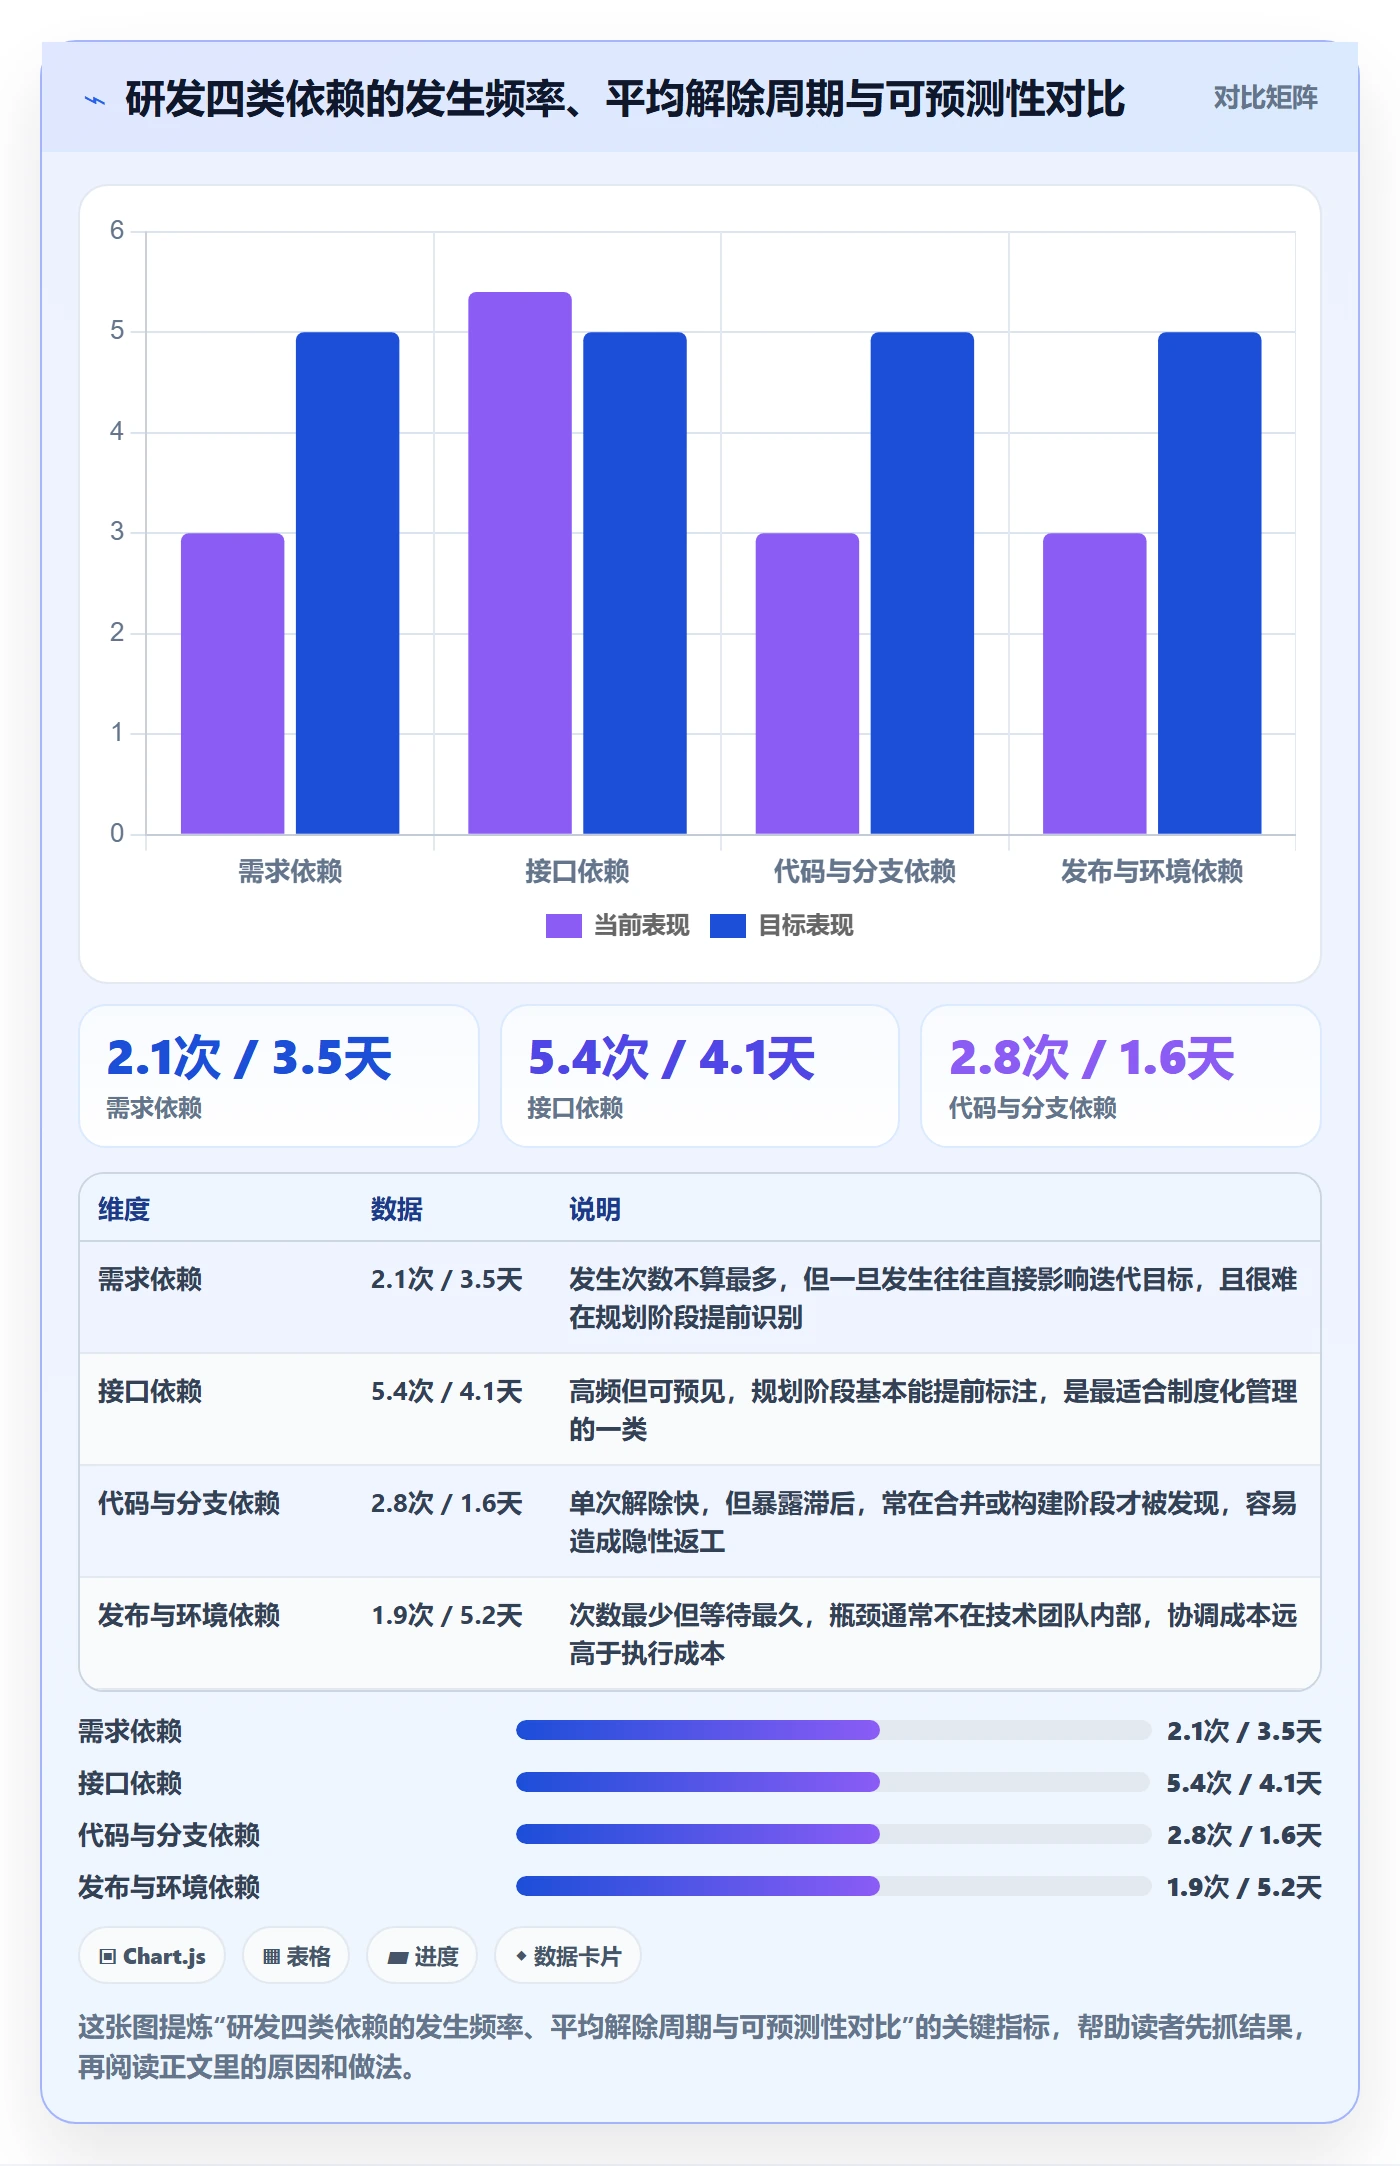The height and width of the screenshot is (2166, 1400).
Task: Click the 代码与分支依赖 x-axis label
Action: 865,872
